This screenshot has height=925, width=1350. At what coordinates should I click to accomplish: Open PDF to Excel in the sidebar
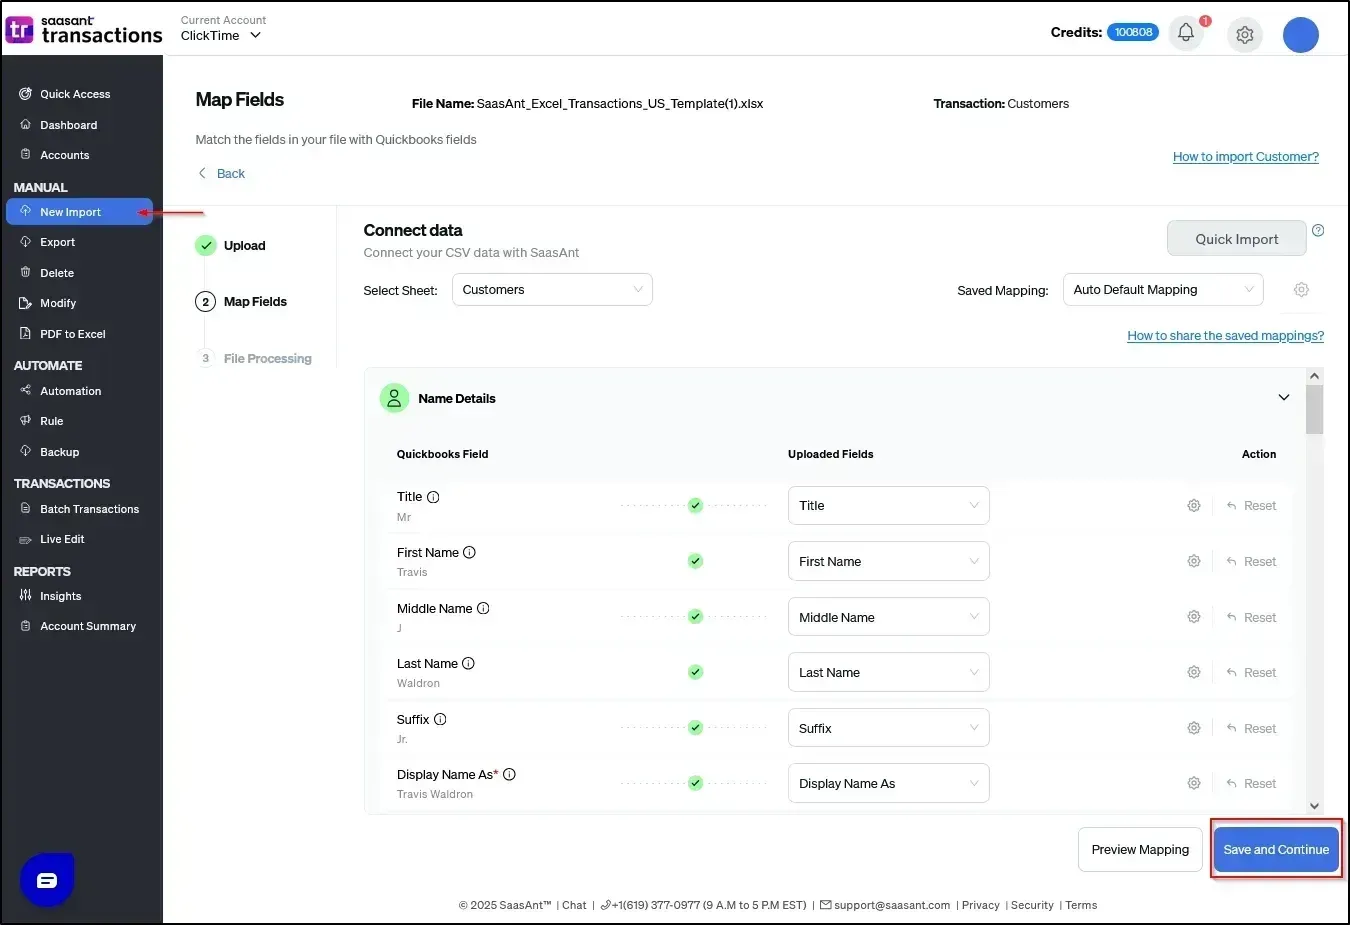(x=72, y=334)
